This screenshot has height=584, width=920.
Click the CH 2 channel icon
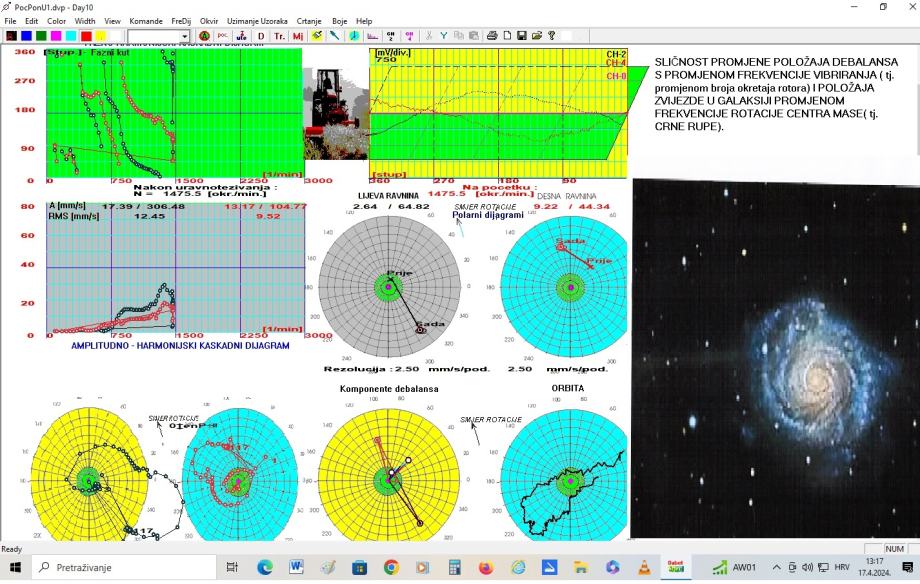coord(391,36)
